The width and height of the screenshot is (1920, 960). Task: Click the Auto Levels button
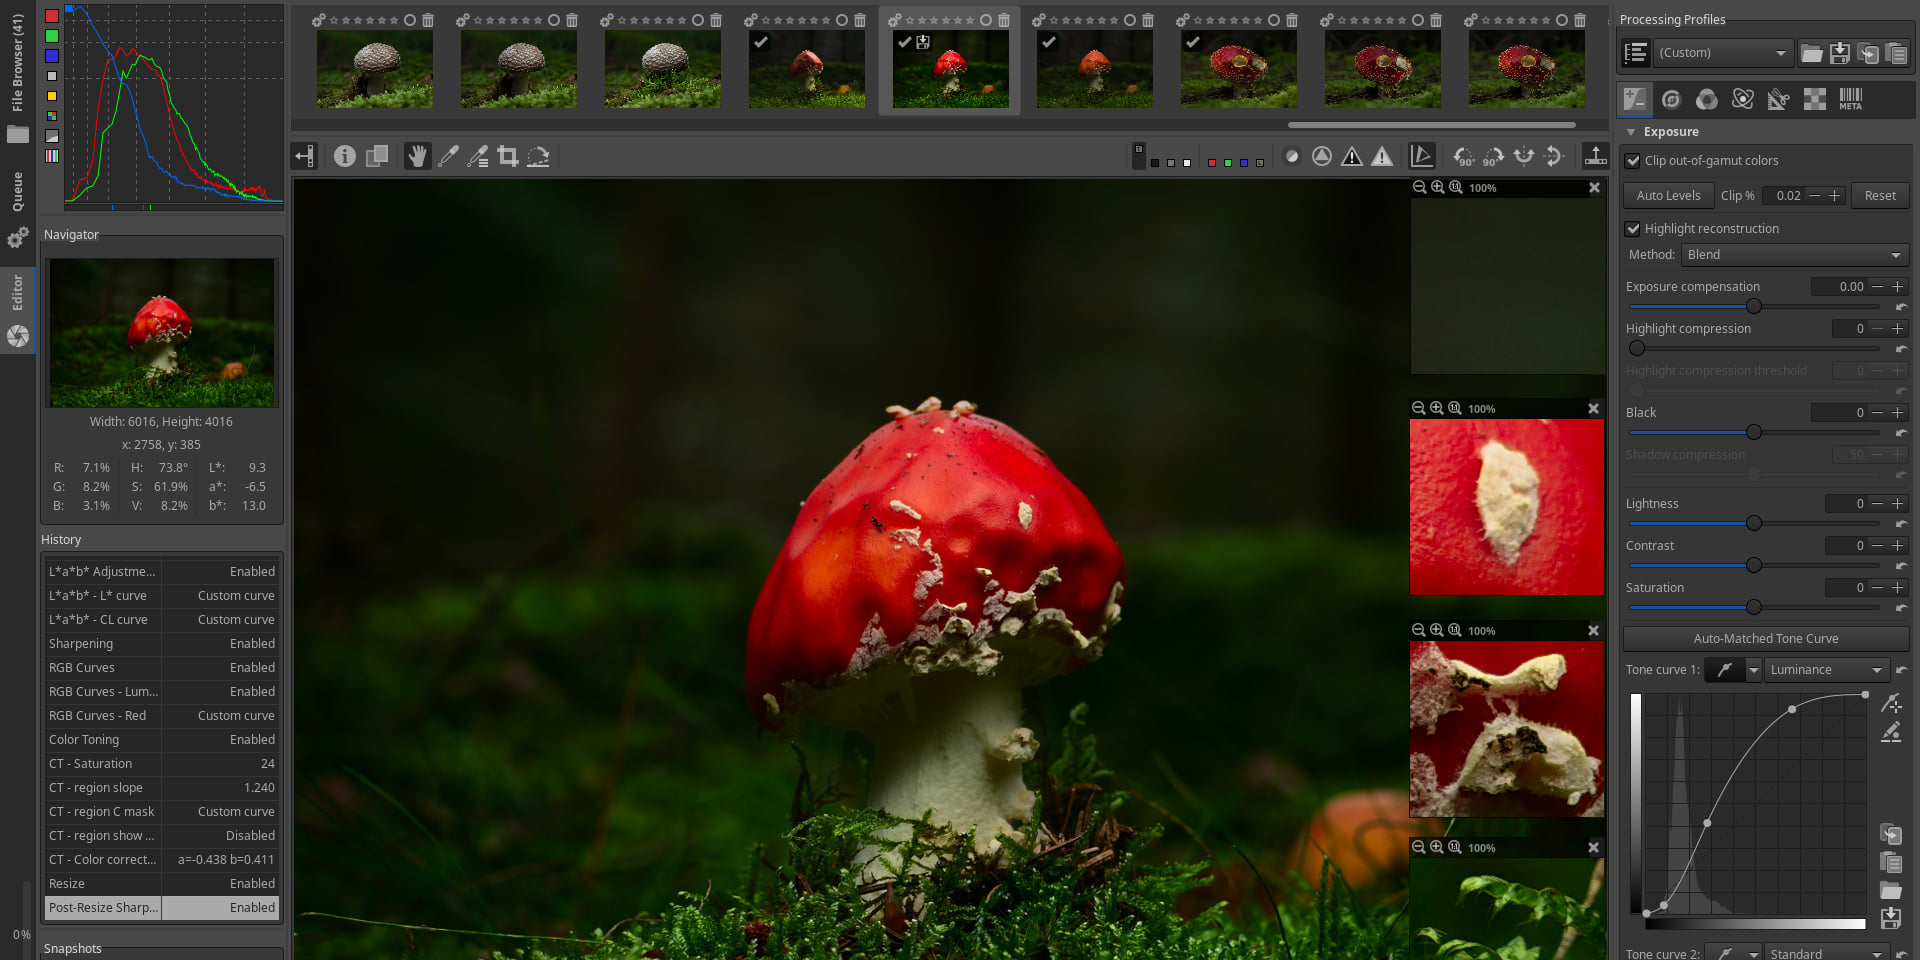[1667, 196]
